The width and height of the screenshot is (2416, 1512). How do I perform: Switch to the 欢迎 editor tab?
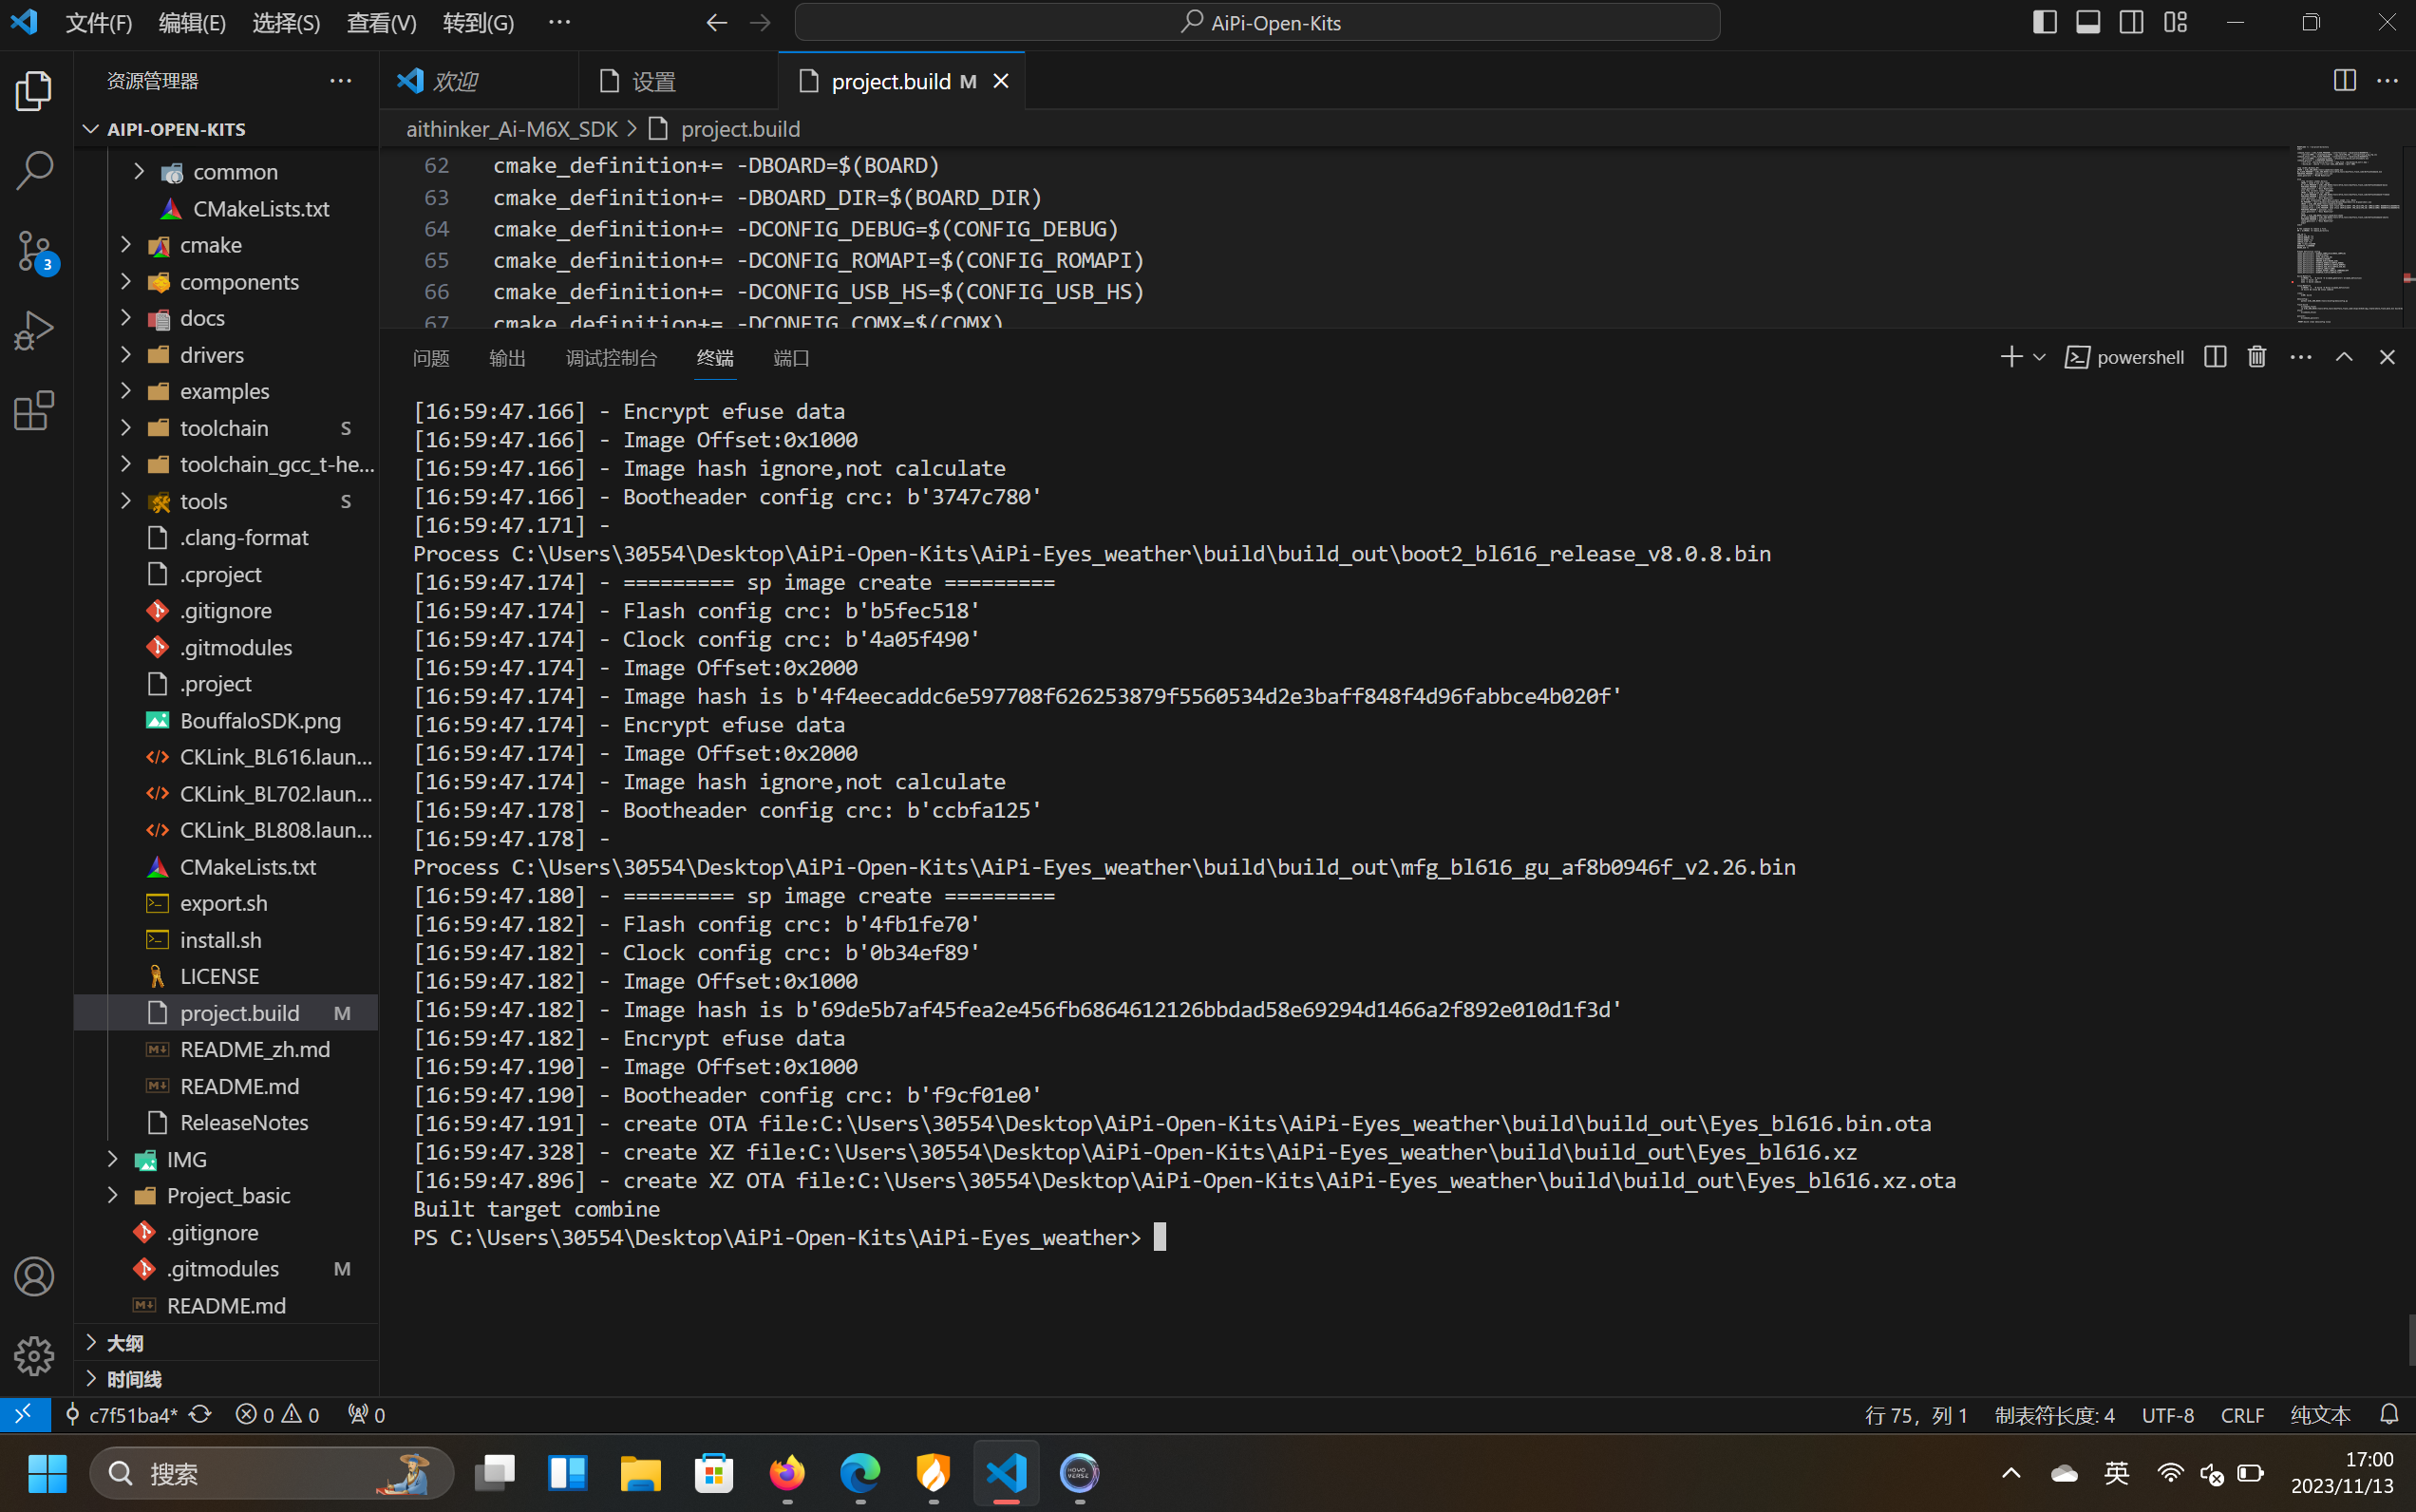479,80
